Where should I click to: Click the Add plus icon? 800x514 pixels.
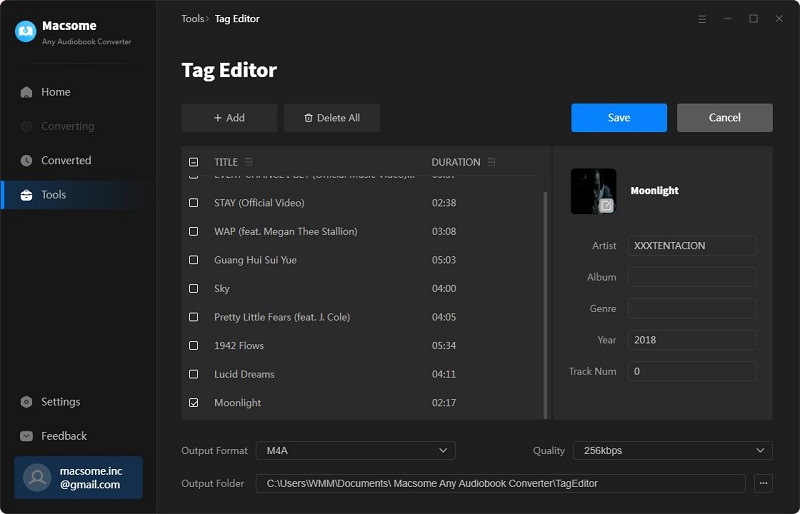pos(218,118)
